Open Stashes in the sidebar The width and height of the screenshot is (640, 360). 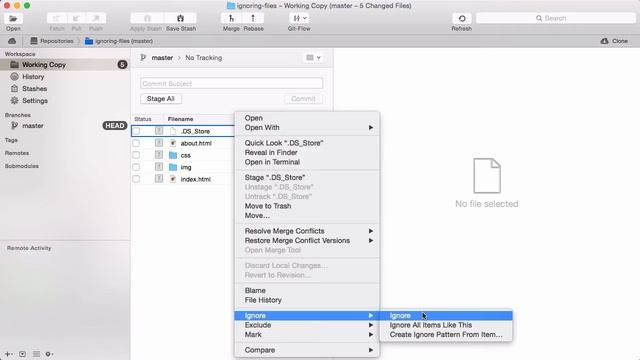34,89
